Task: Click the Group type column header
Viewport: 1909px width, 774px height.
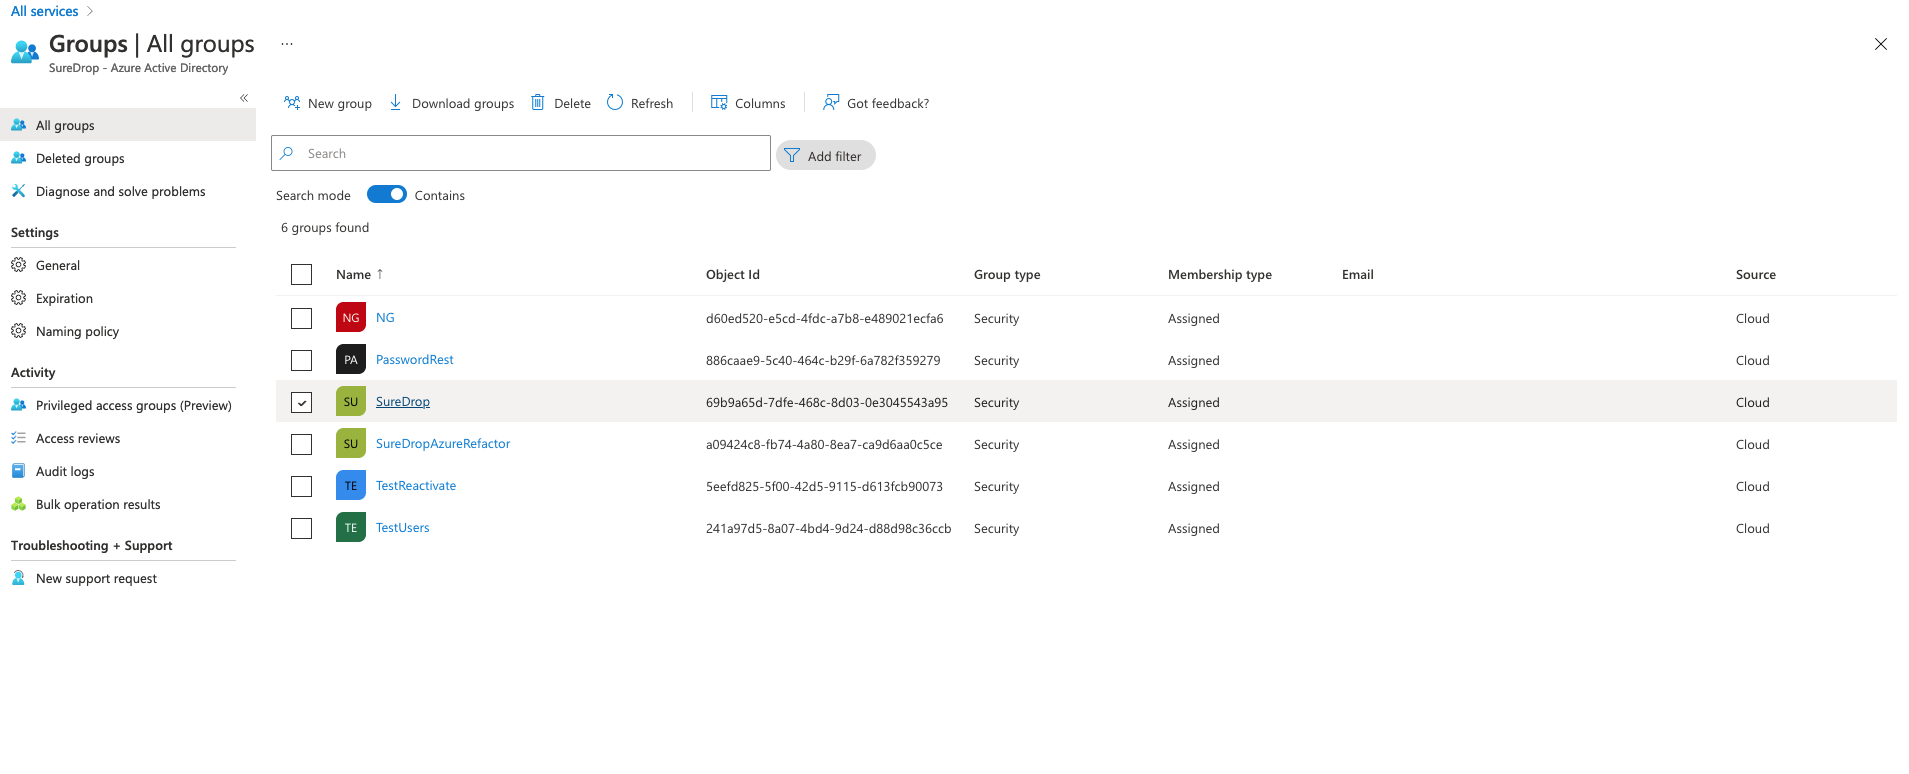Action: coord(1007,274)
